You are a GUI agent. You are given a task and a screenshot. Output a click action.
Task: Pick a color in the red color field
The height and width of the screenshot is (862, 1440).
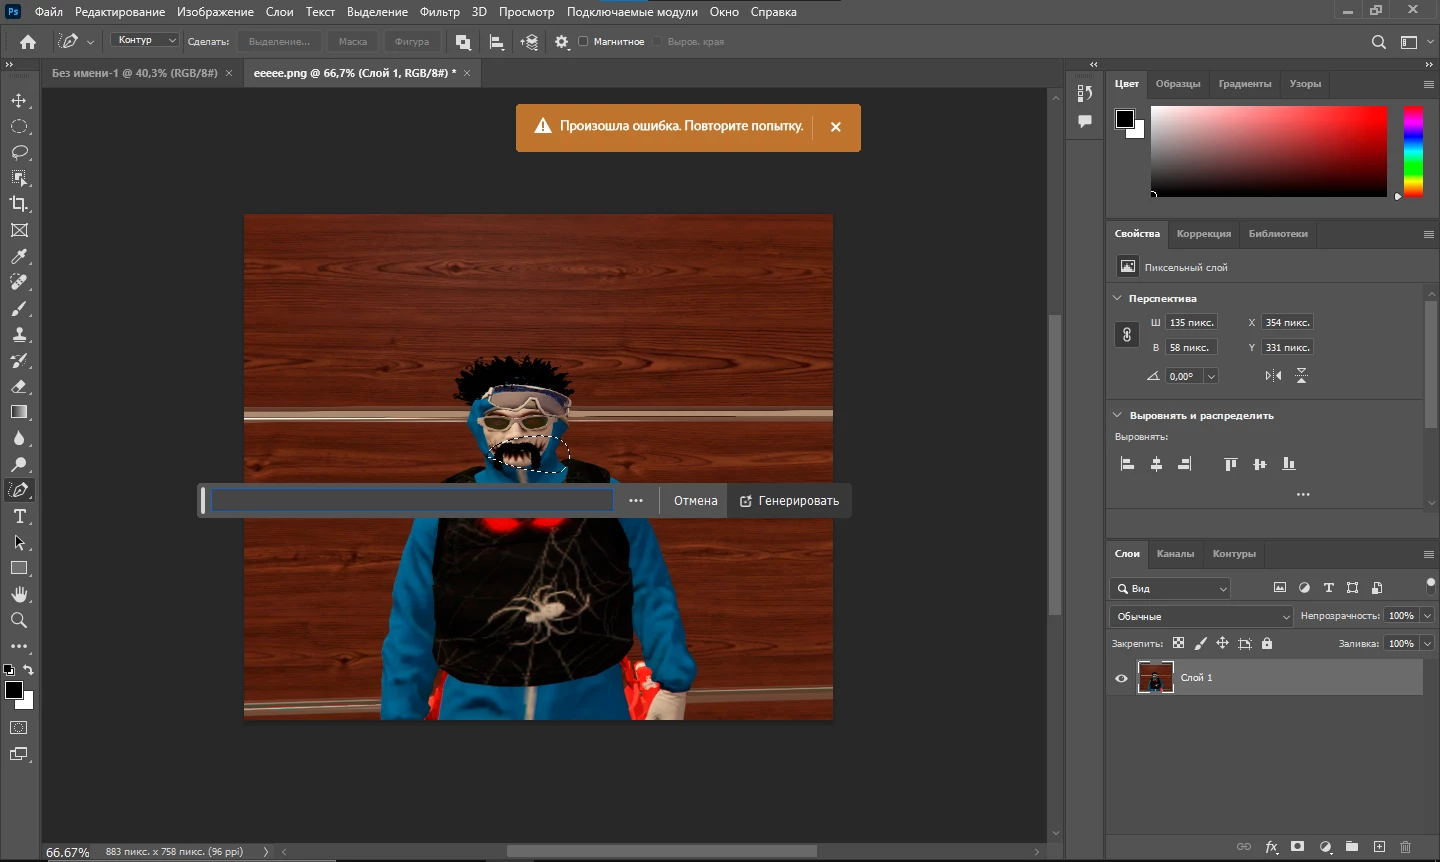pyautogui.click(x=1268, y=151)
